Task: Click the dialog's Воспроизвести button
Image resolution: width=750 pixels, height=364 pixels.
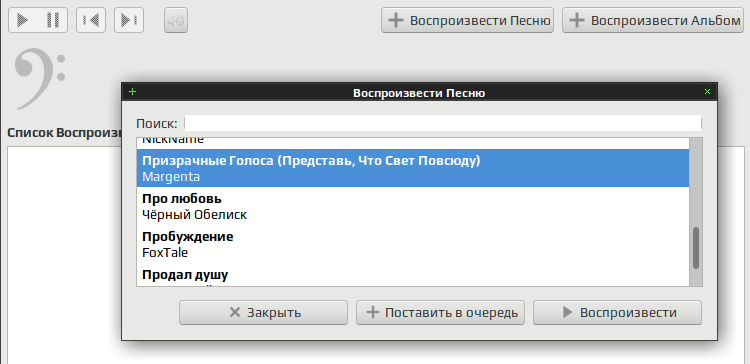Action: (618, 313)
